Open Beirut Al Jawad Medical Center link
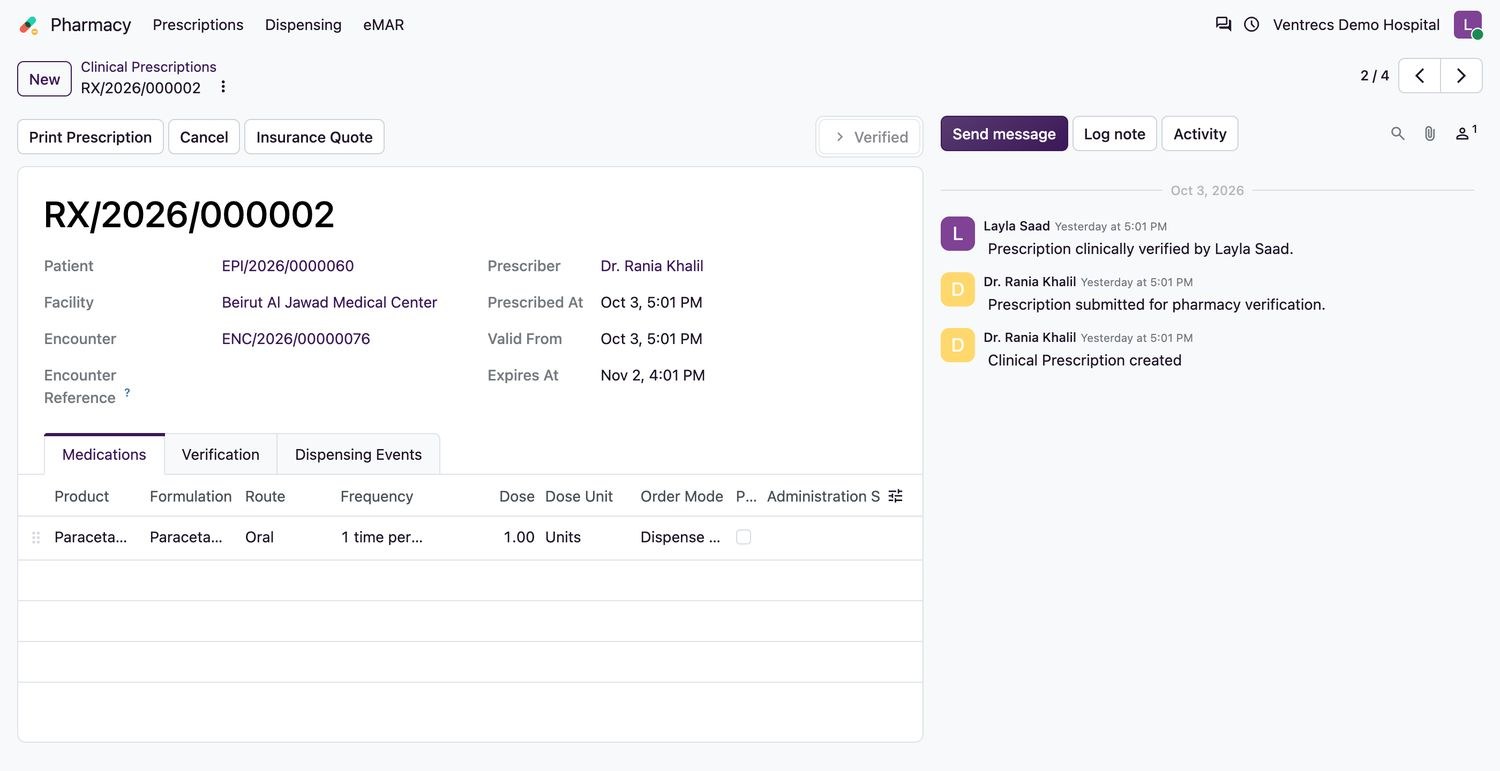The width and height of the screenshot is (1500, 771). [329, 302]
